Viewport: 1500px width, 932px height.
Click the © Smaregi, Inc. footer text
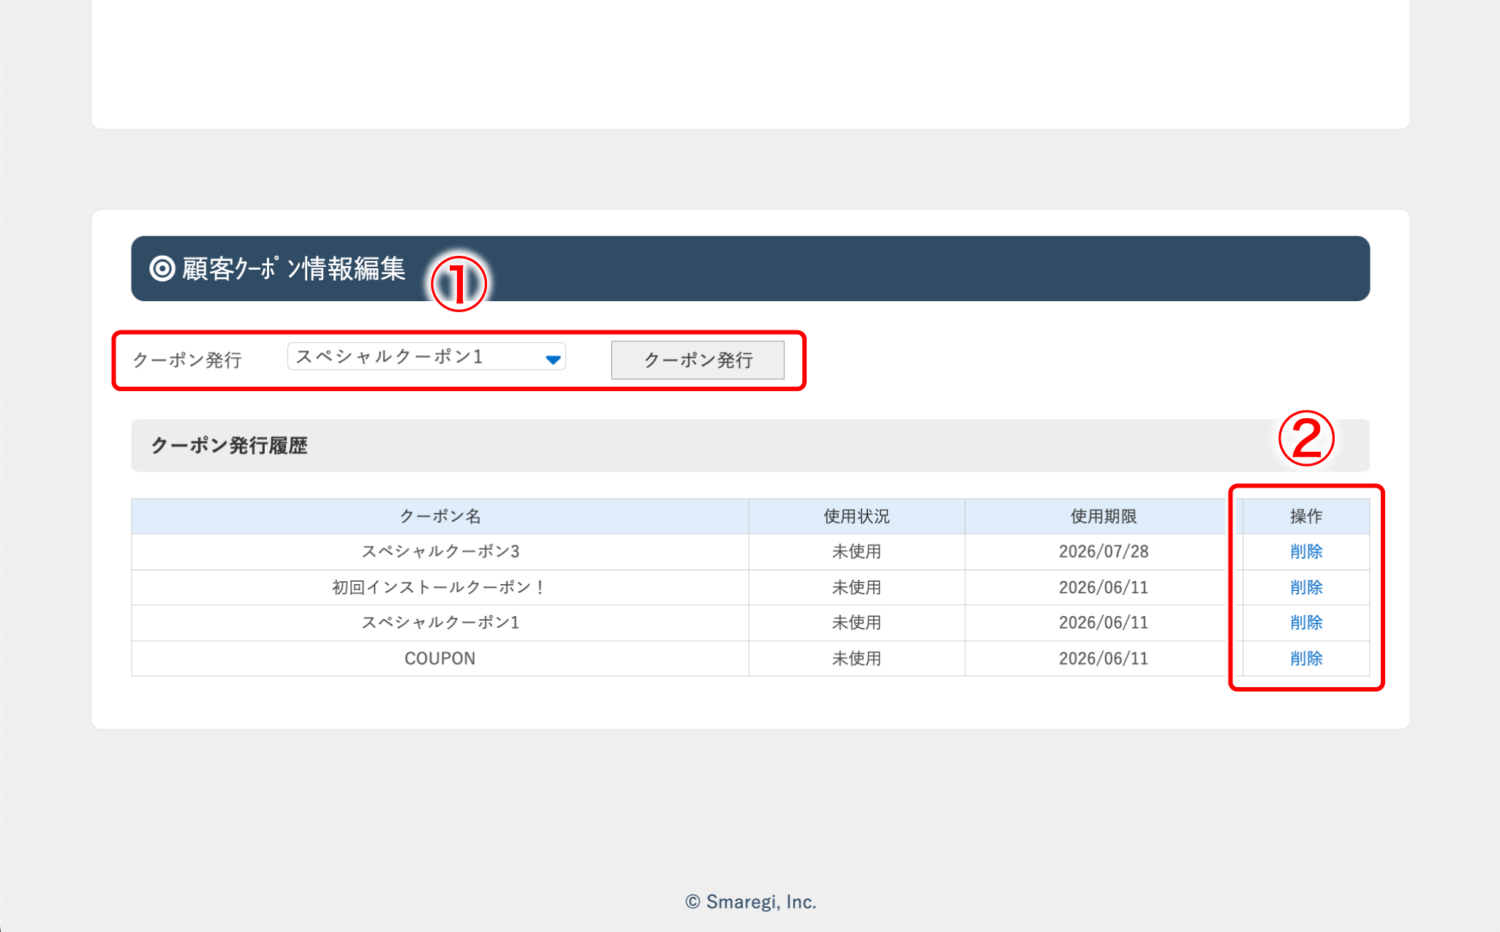750,901
